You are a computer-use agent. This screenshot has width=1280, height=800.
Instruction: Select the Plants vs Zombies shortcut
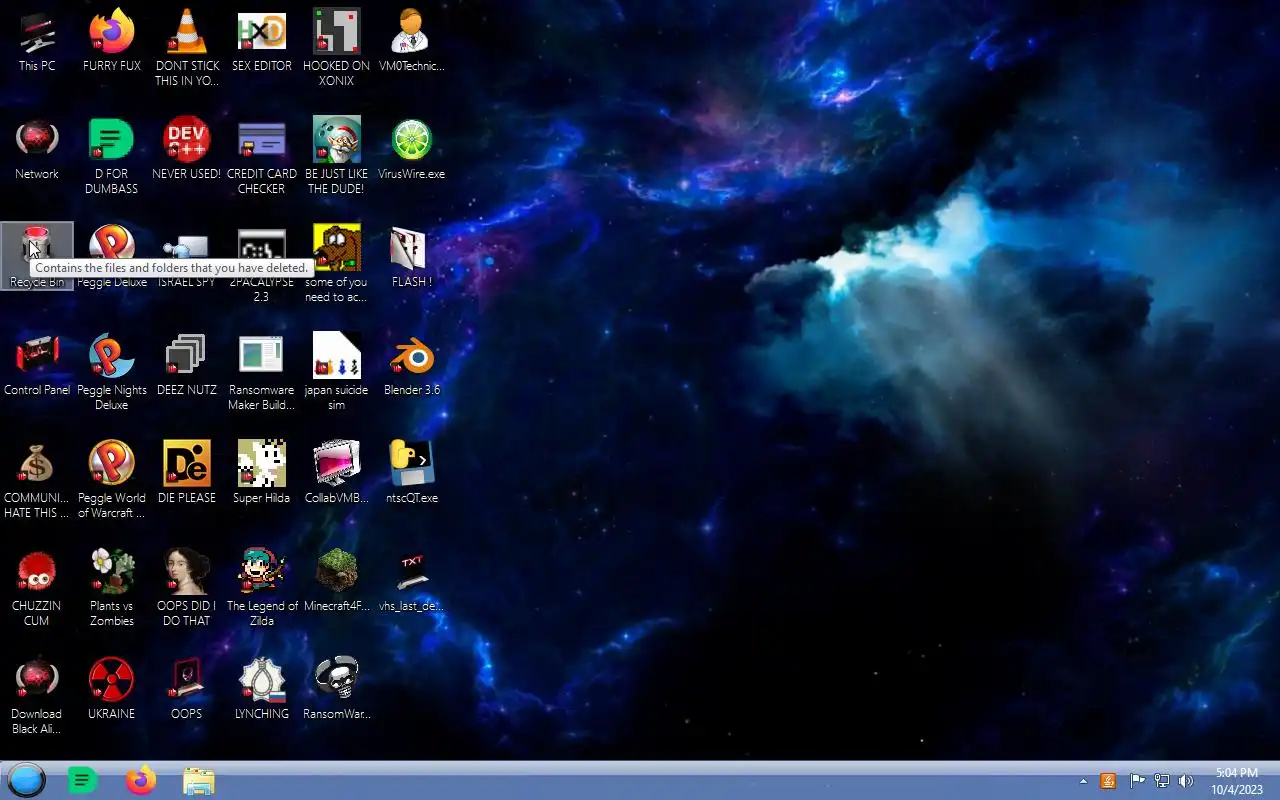tap(112, 588)
